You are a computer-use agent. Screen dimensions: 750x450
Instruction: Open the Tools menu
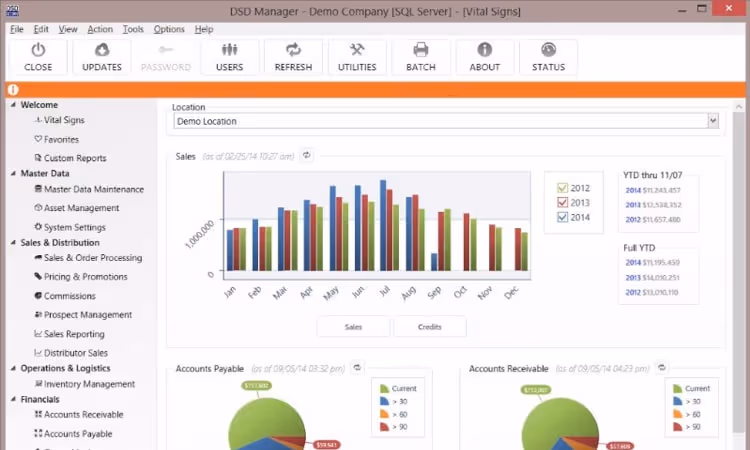click(133, 29)
